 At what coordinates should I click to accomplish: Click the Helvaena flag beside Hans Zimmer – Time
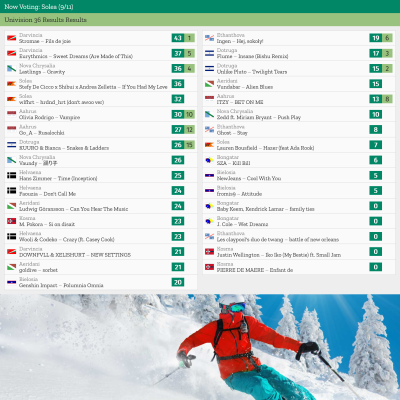pos(12,175)
